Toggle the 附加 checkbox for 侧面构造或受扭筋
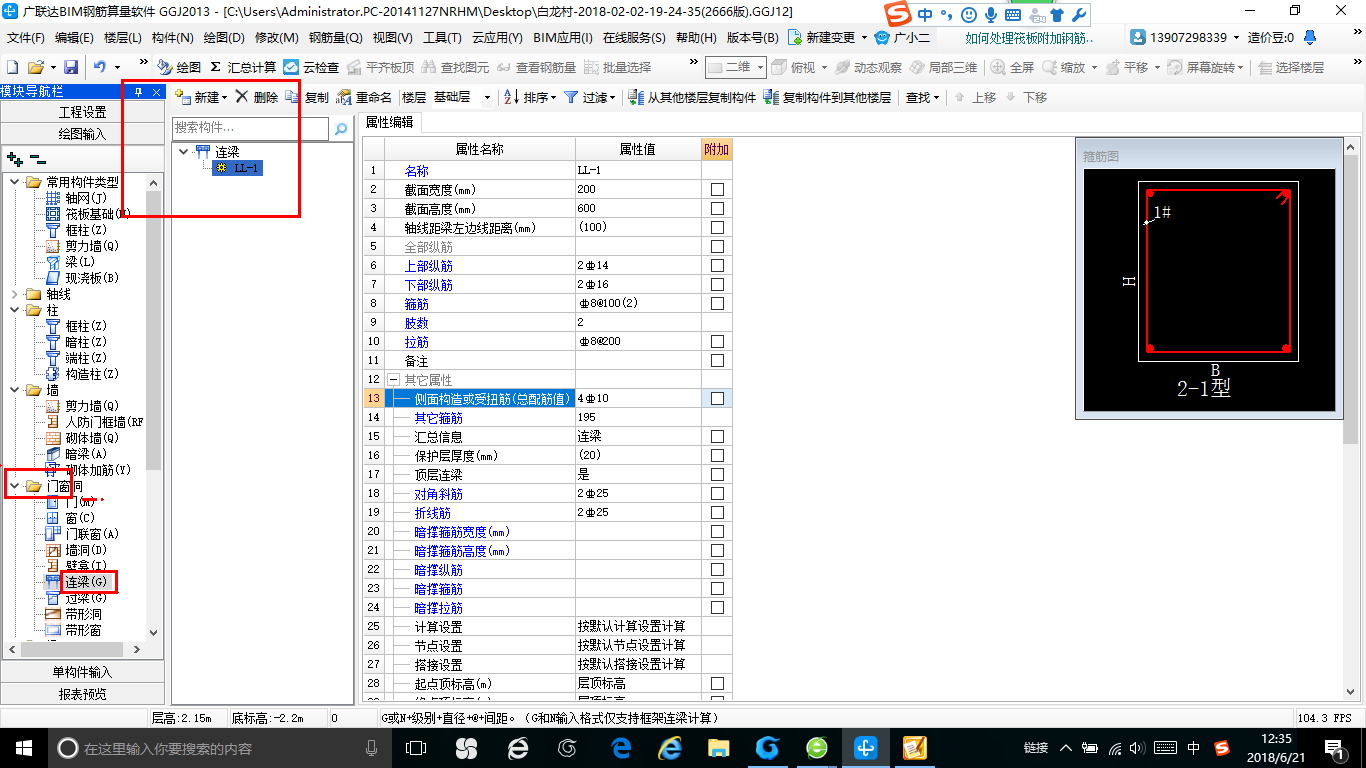Image resolution: width=1366 pixels, height=768 pixels. tap(717, 398)
